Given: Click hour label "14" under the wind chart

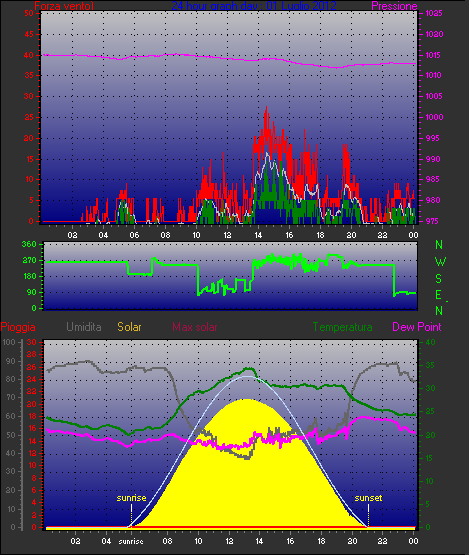Looking at the screenshot, I should [x=258, y=235].
